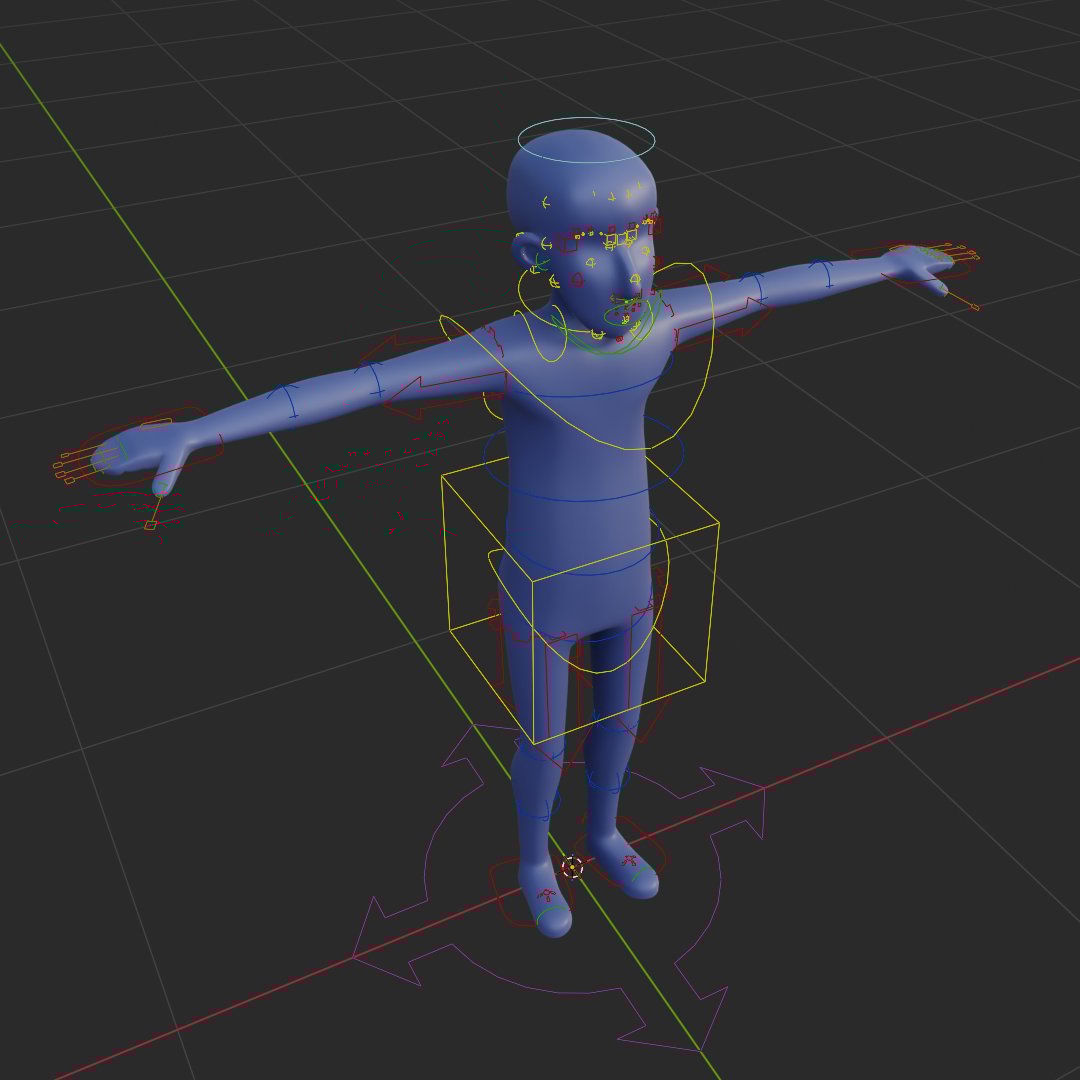Select the large yellow chest loop control
1080x1080 pixels.
[579, 355]
